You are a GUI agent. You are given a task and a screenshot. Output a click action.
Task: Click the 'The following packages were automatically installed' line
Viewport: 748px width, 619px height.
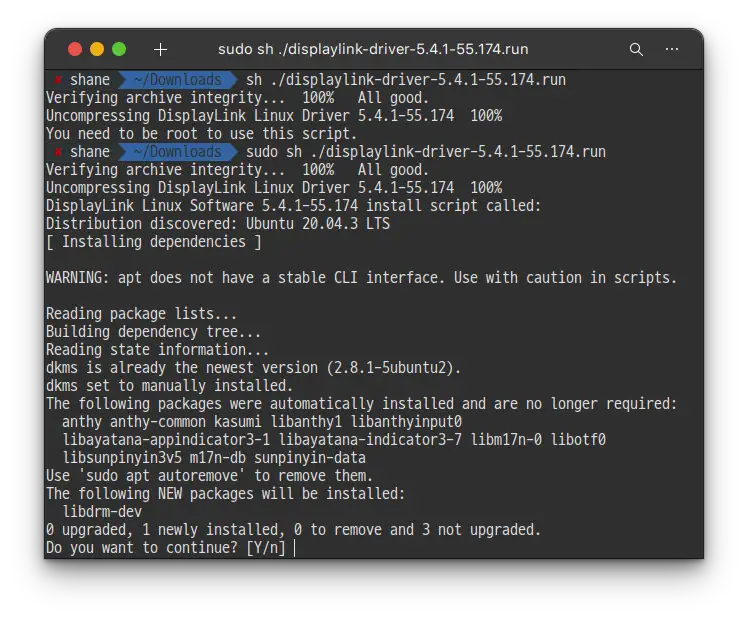[x=361, y=404]
